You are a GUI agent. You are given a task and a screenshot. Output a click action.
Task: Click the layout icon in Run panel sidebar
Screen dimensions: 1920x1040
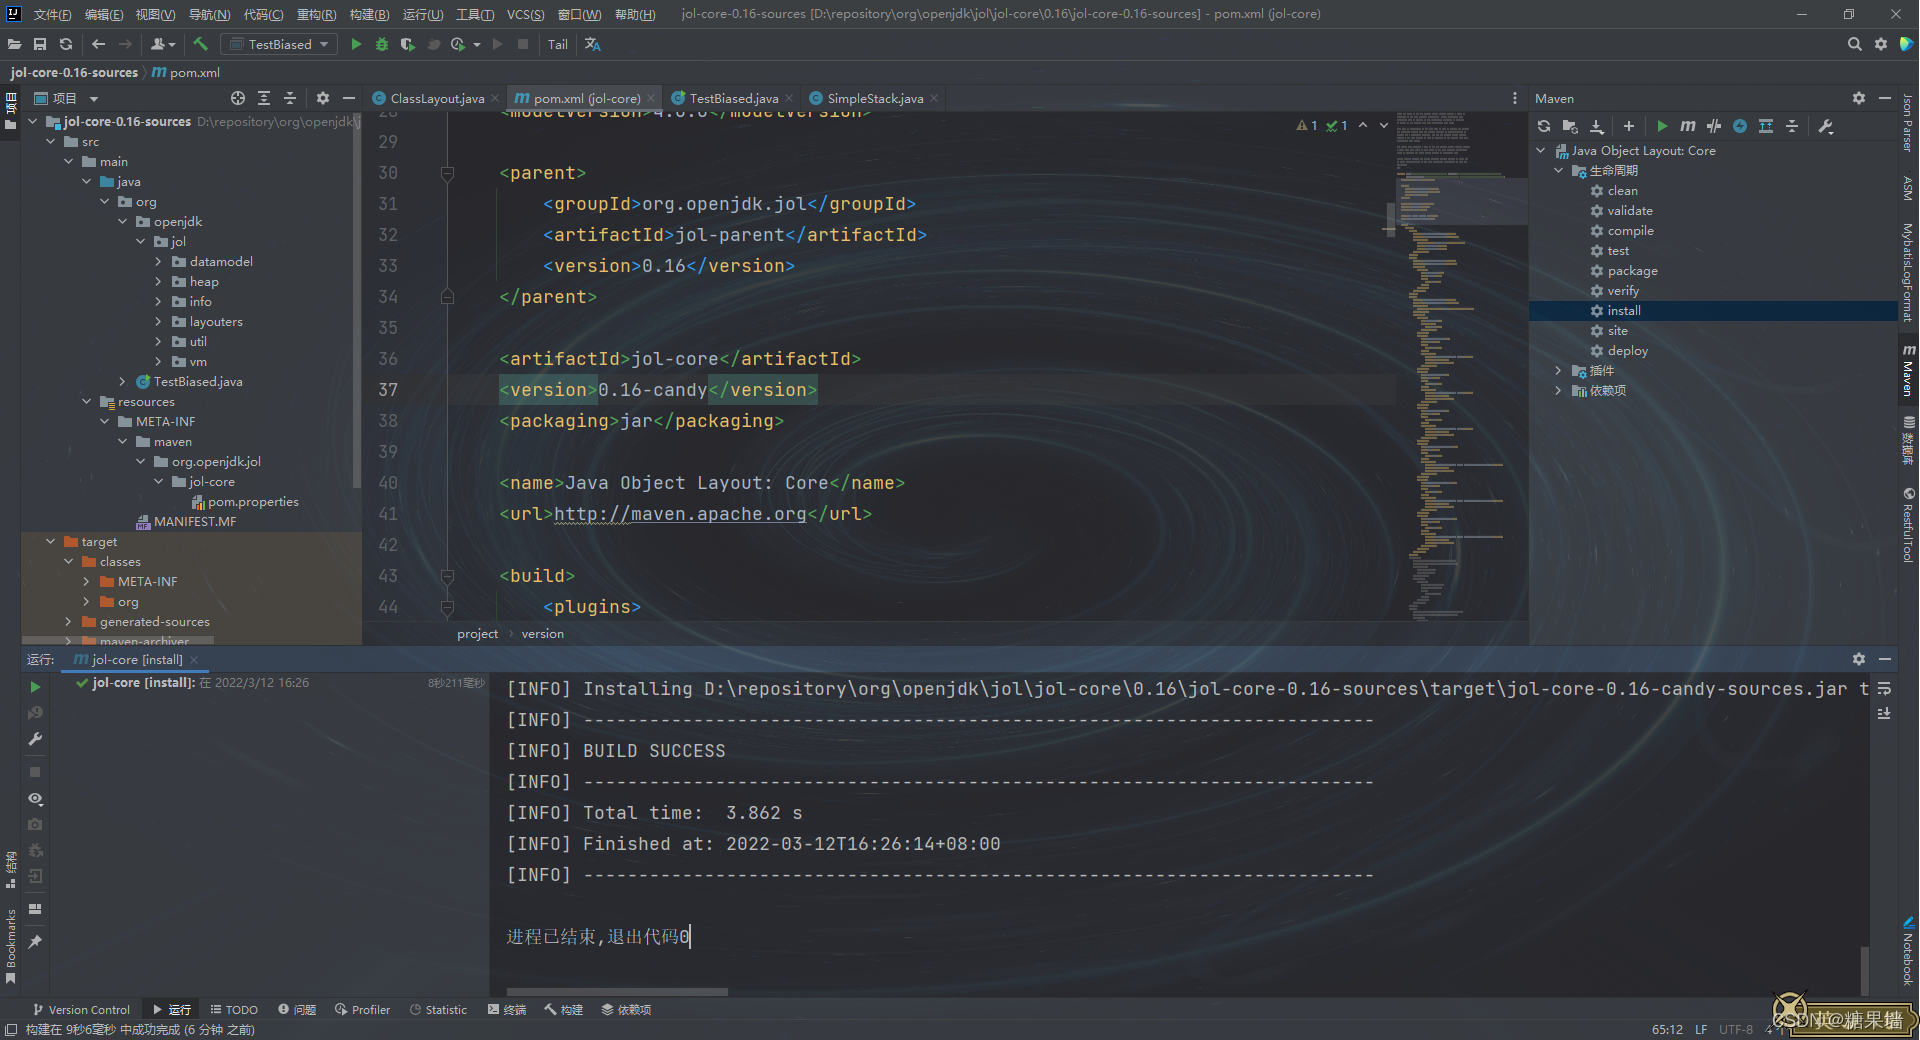(35, 909)
